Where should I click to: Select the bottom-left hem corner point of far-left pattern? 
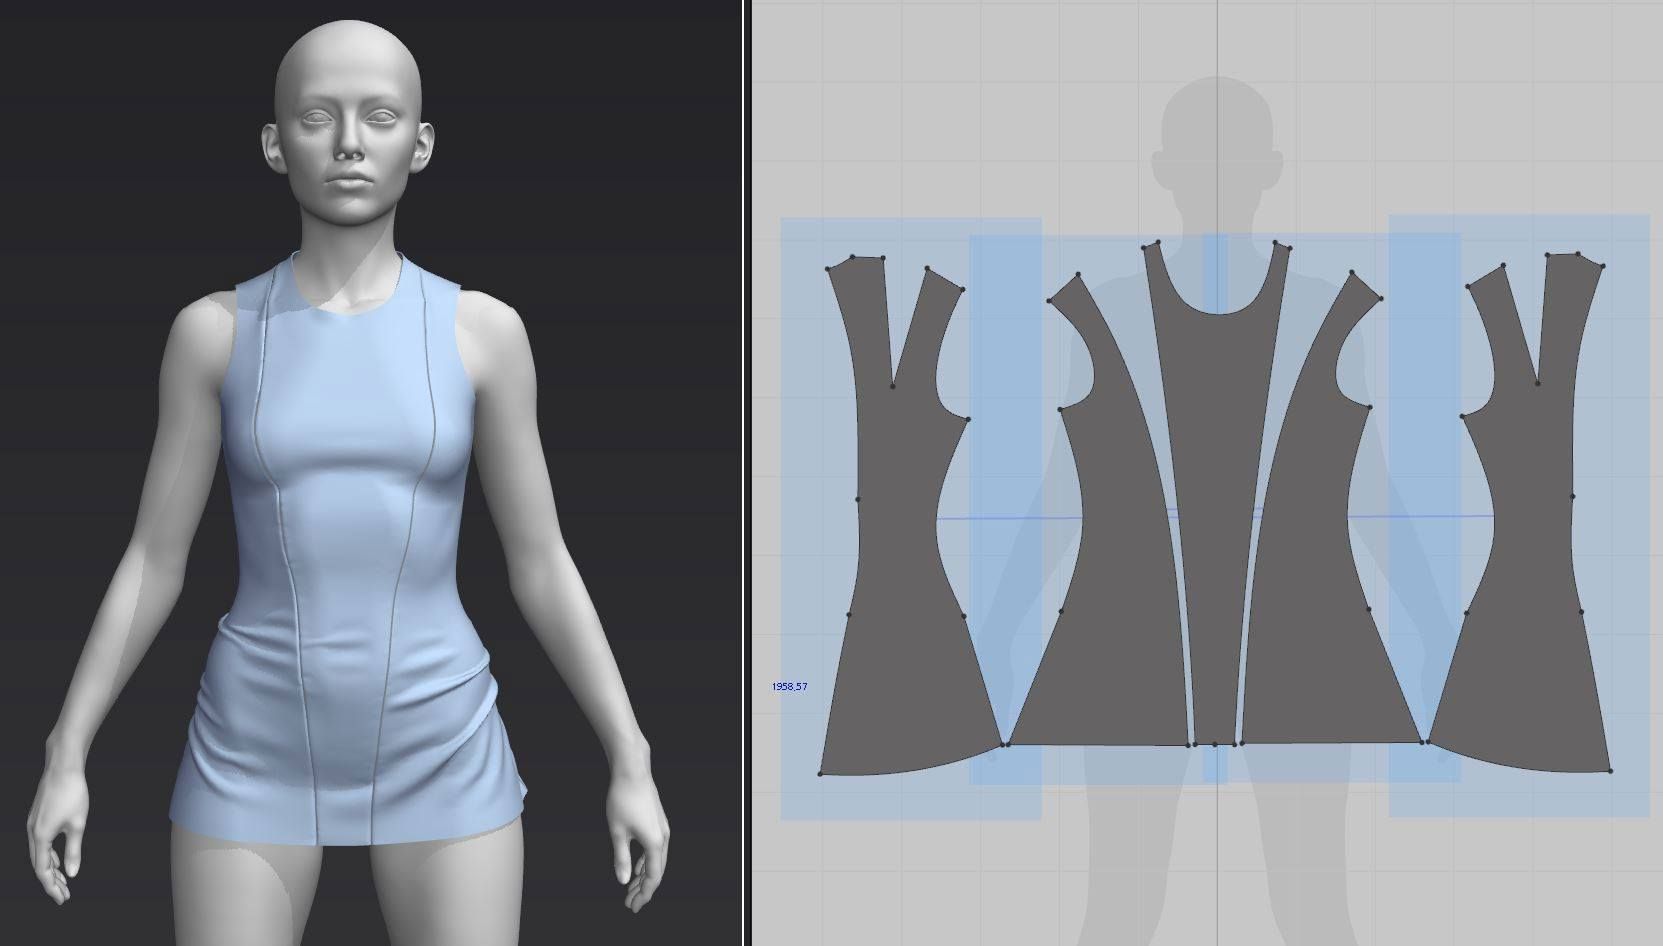(821, 773)
